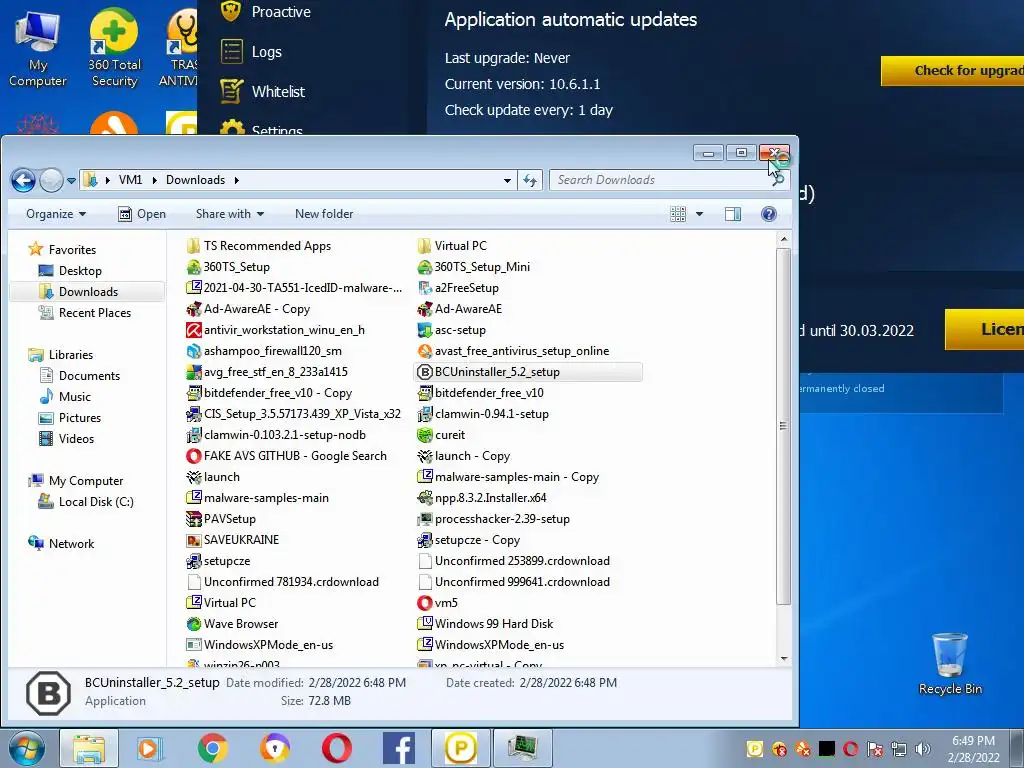Open Explorer help question mark icon
The height and width of the screenshot is (768, 1024).
(x=769, y=214)
